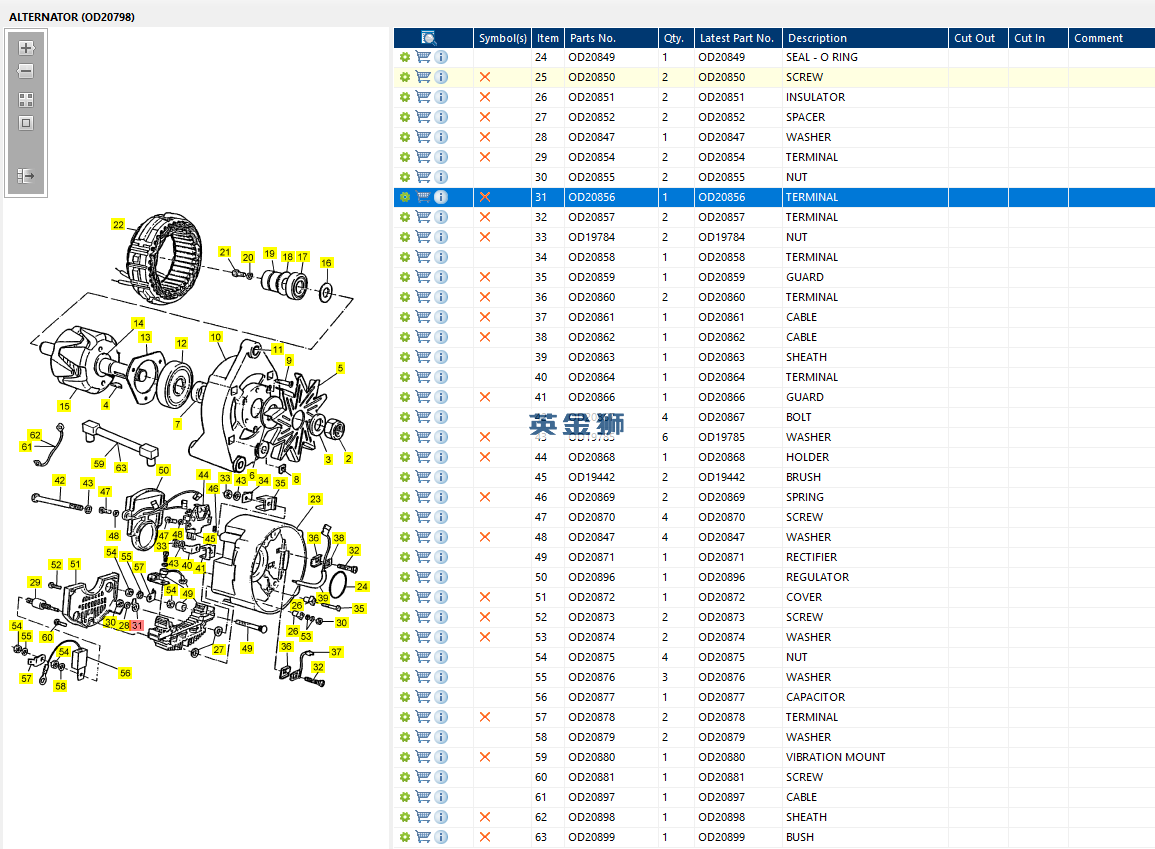Click the orange X symbol for item 25
This screenshot has height=849, width=1155.
tap(485, 77)
